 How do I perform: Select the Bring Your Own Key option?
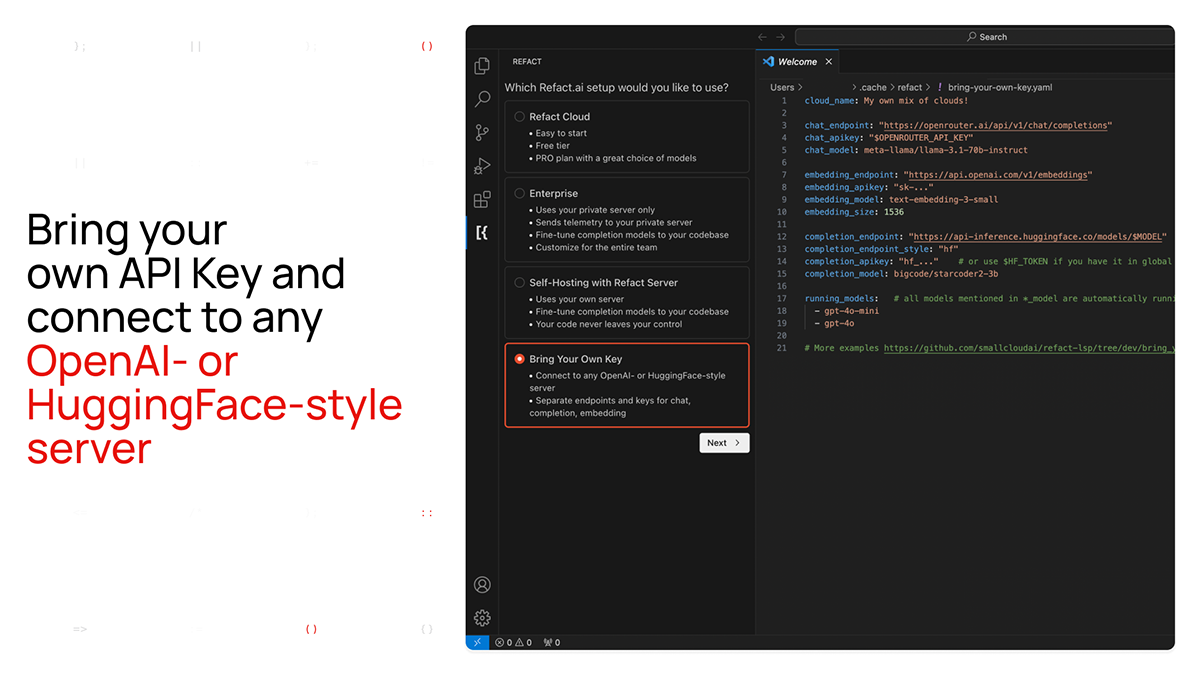(520, 359)
